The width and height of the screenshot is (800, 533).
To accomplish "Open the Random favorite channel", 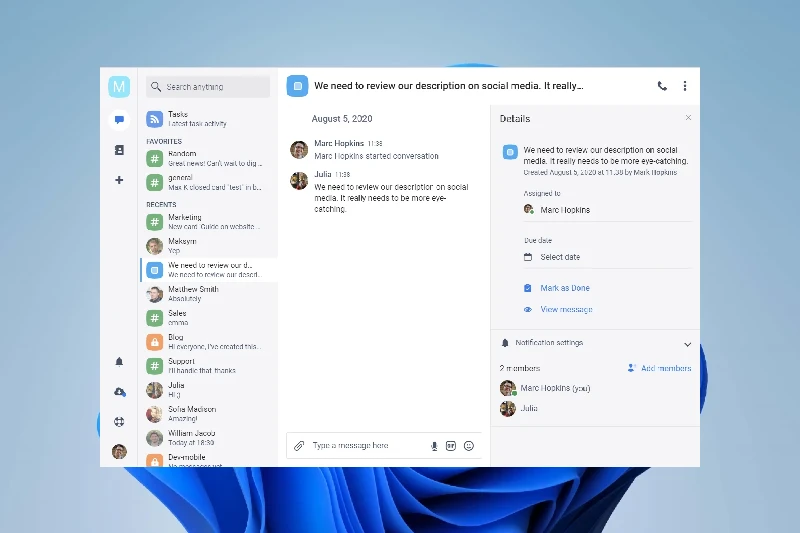I will pyautogui.click(x=209, y=158).
